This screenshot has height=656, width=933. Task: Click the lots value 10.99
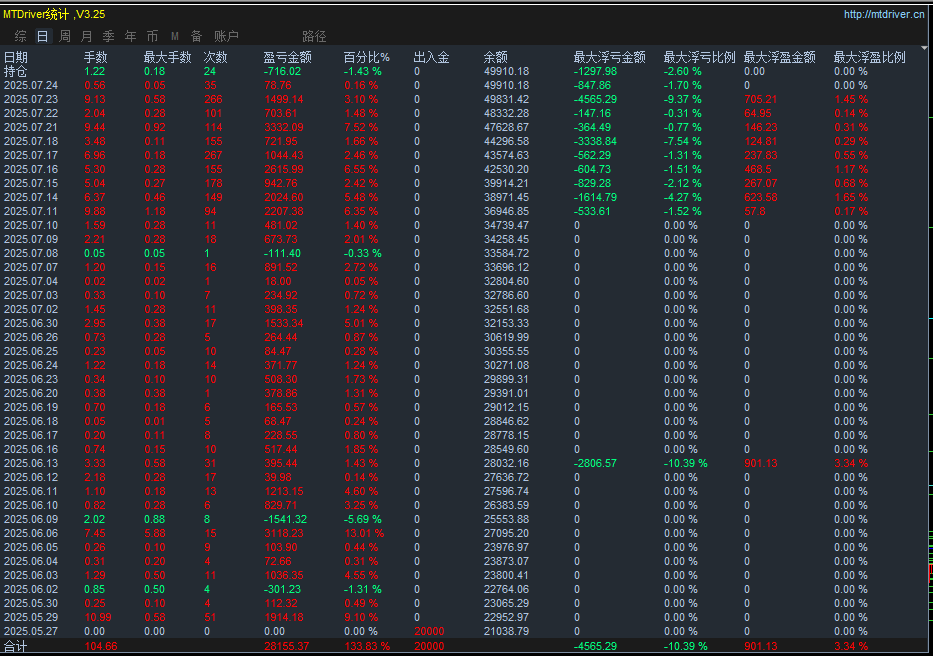[x=98, y=617]
